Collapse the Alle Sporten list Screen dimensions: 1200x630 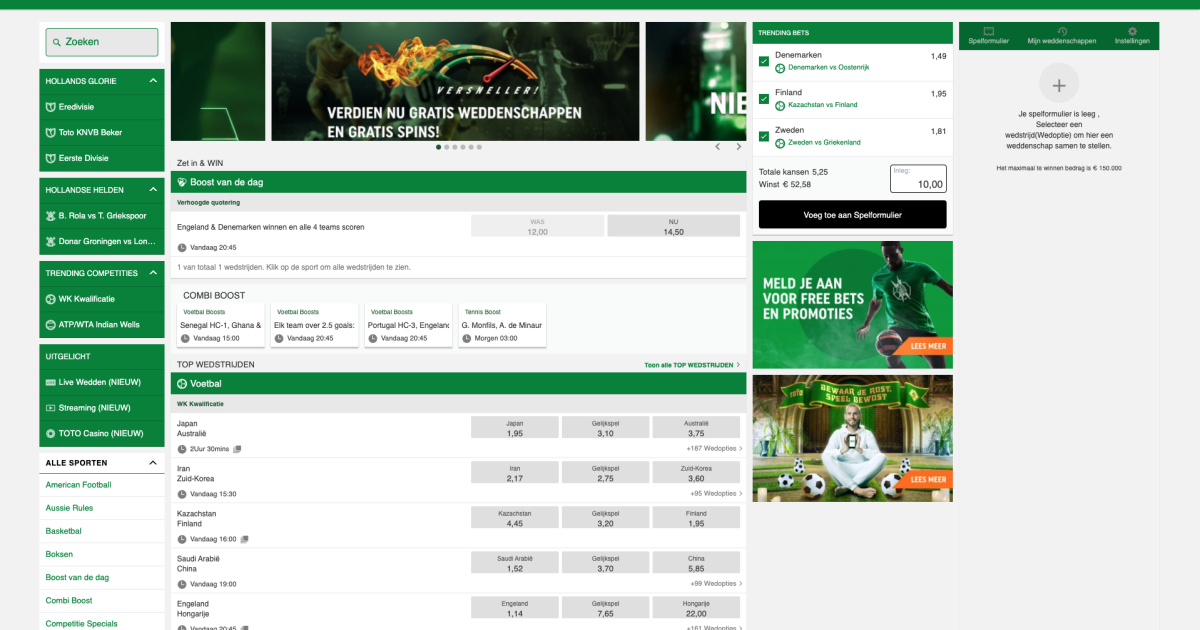tap(153, 463)
